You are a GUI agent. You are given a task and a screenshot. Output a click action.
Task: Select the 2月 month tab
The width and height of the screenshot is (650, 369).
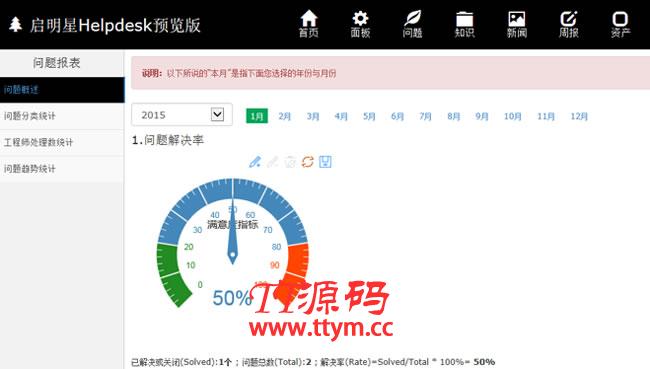(x=285, y=116)
